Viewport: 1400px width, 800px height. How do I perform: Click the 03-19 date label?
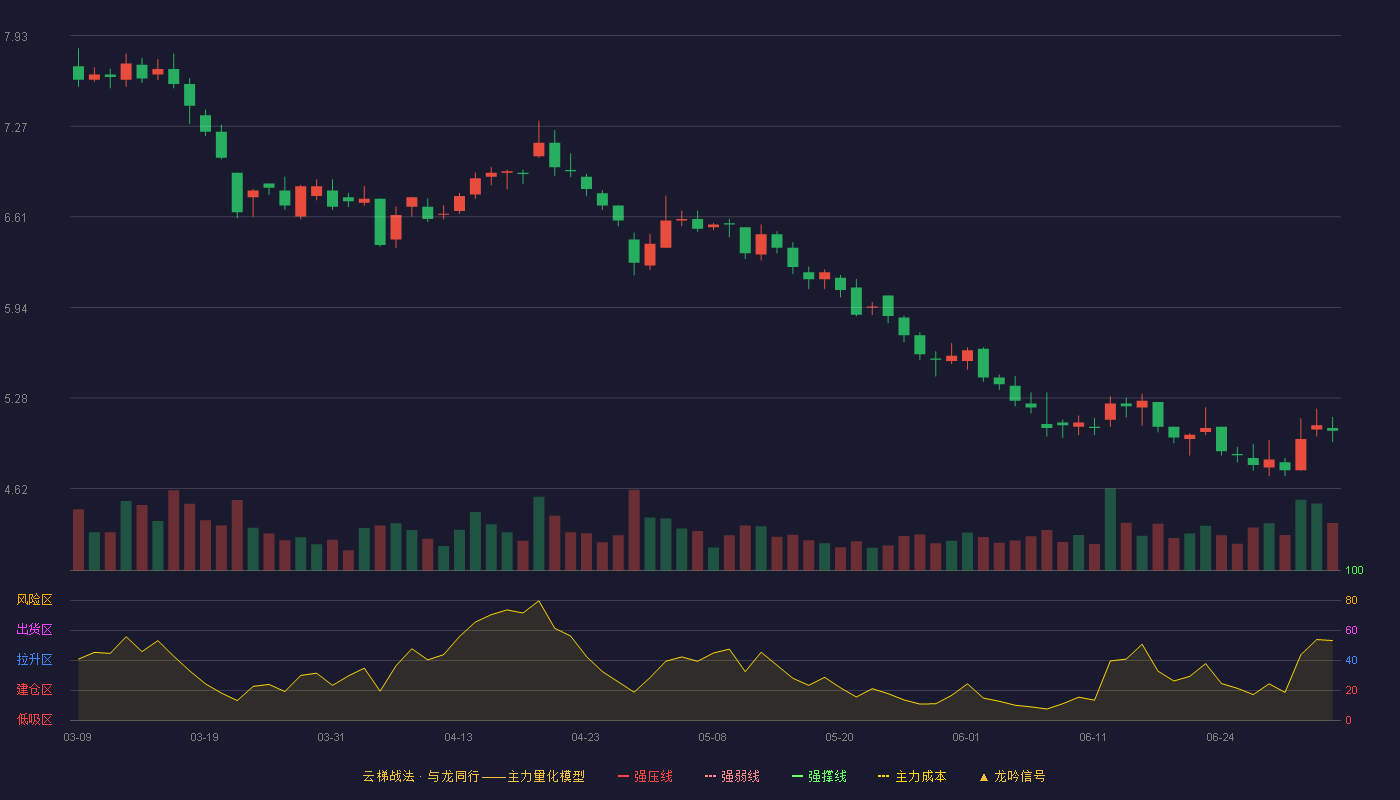(204, 737)
